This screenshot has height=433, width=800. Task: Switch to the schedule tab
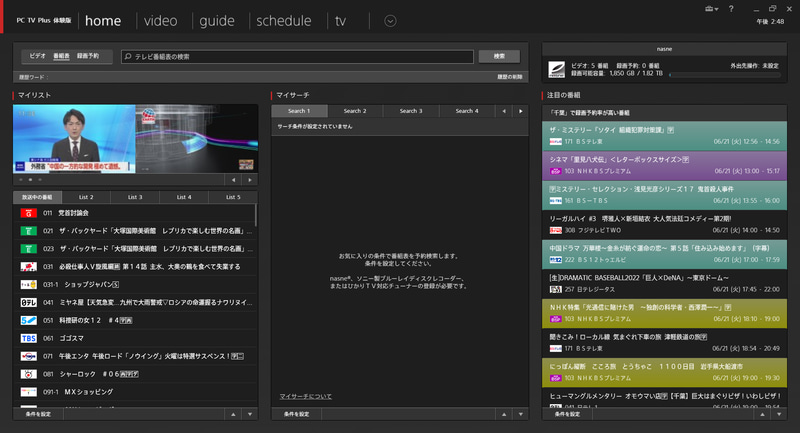coord(284,21)
